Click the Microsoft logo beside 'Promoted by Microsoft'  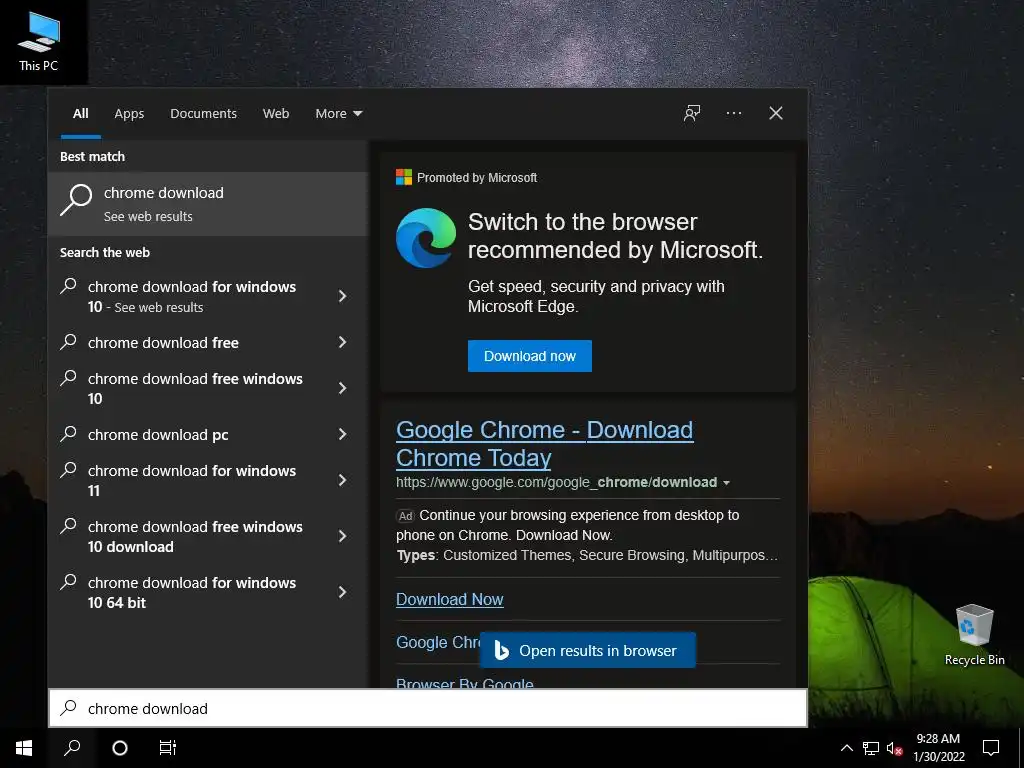[x=404, y=177]
